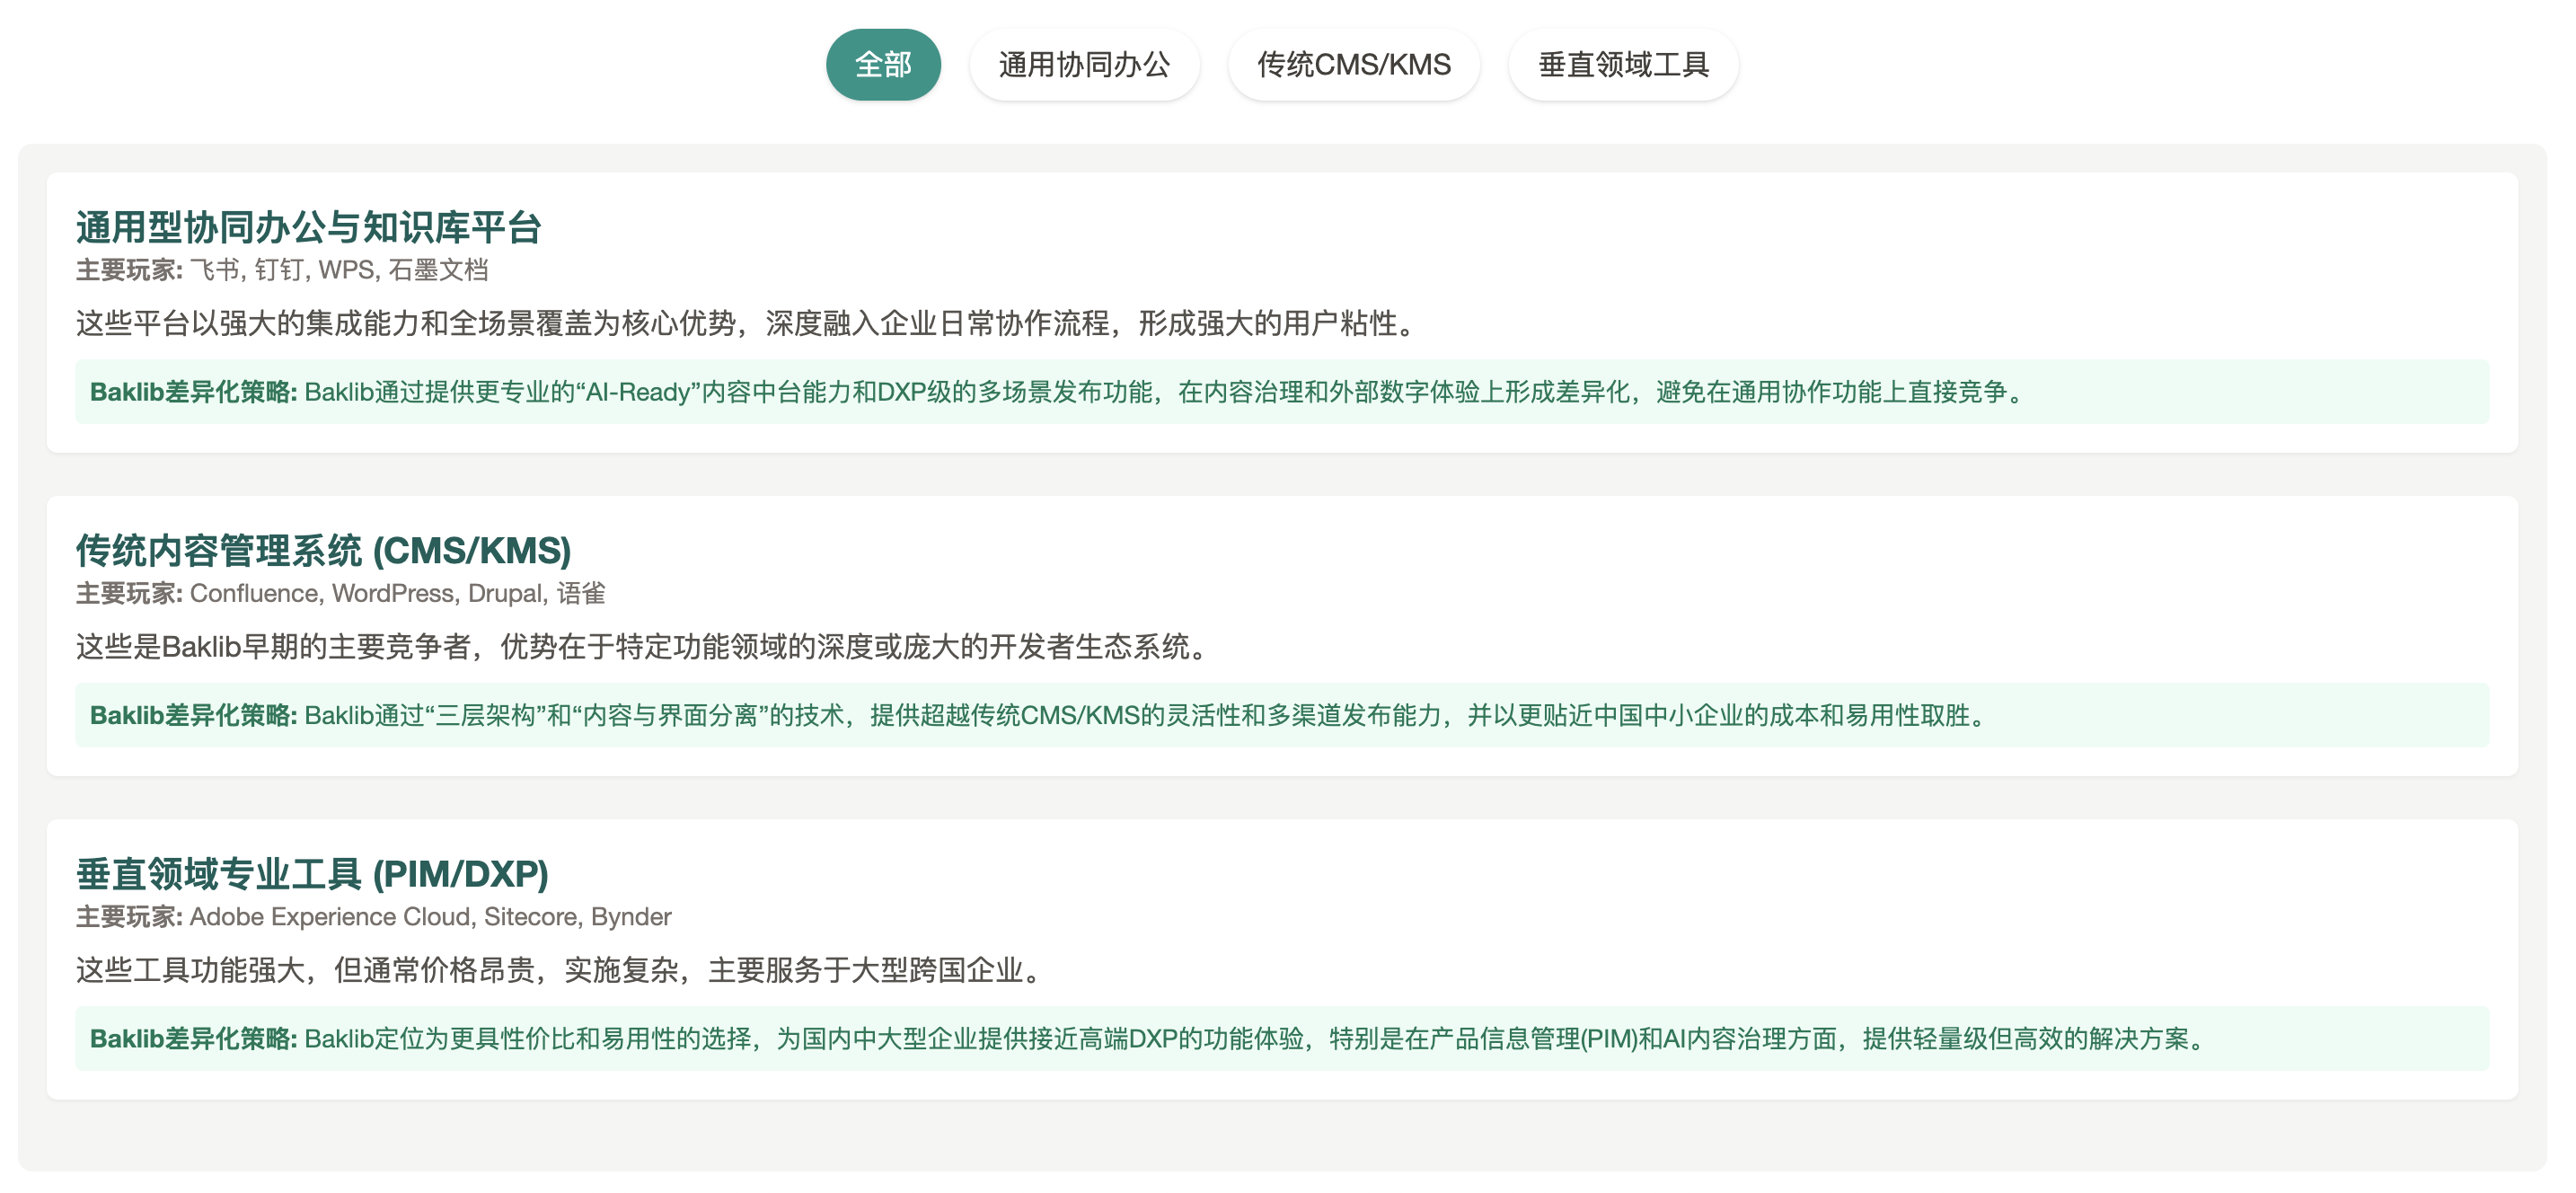The image size is (2576, 1193).
Task: Click description about 价格昂贵，实施复杂
Action: pos(560,970)
